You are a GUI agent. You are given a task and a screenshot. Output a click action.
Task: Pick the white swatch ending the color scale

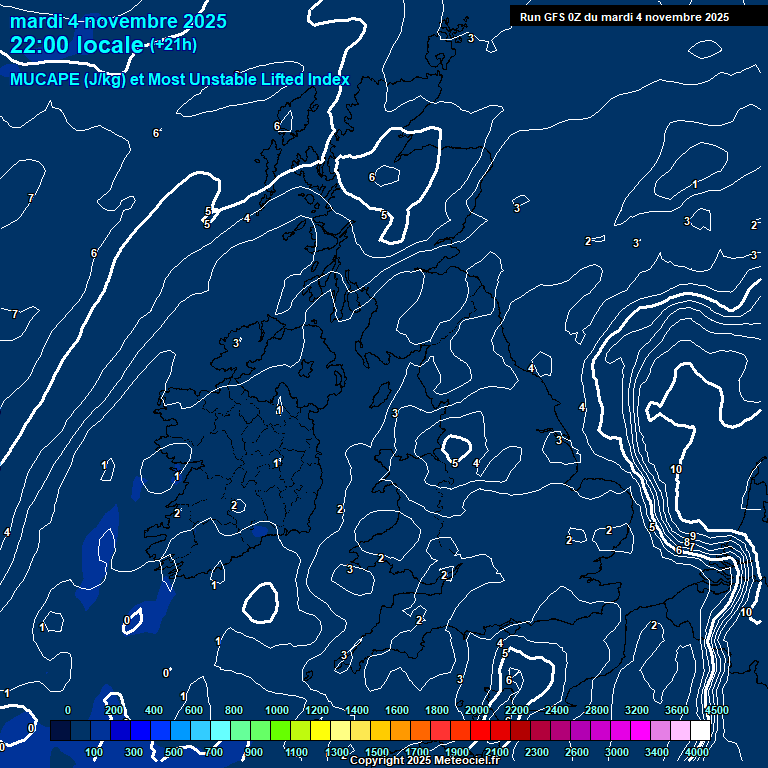tap(700, 731)
